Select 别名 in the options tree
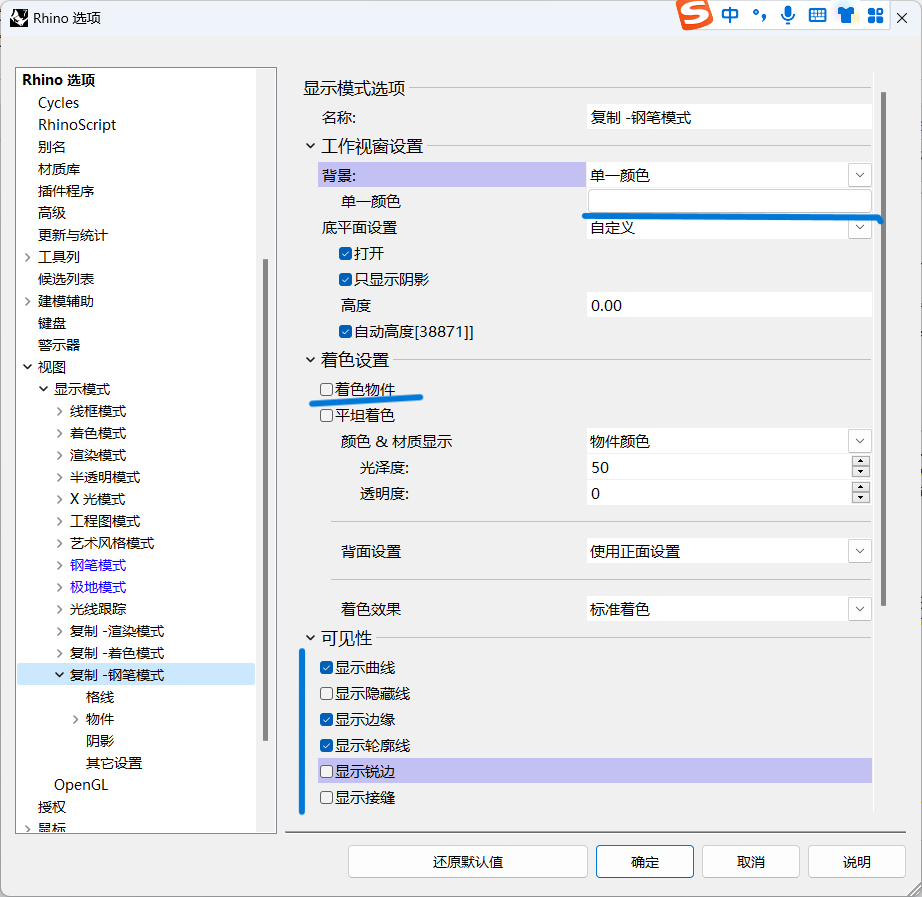 pos(52,147)
